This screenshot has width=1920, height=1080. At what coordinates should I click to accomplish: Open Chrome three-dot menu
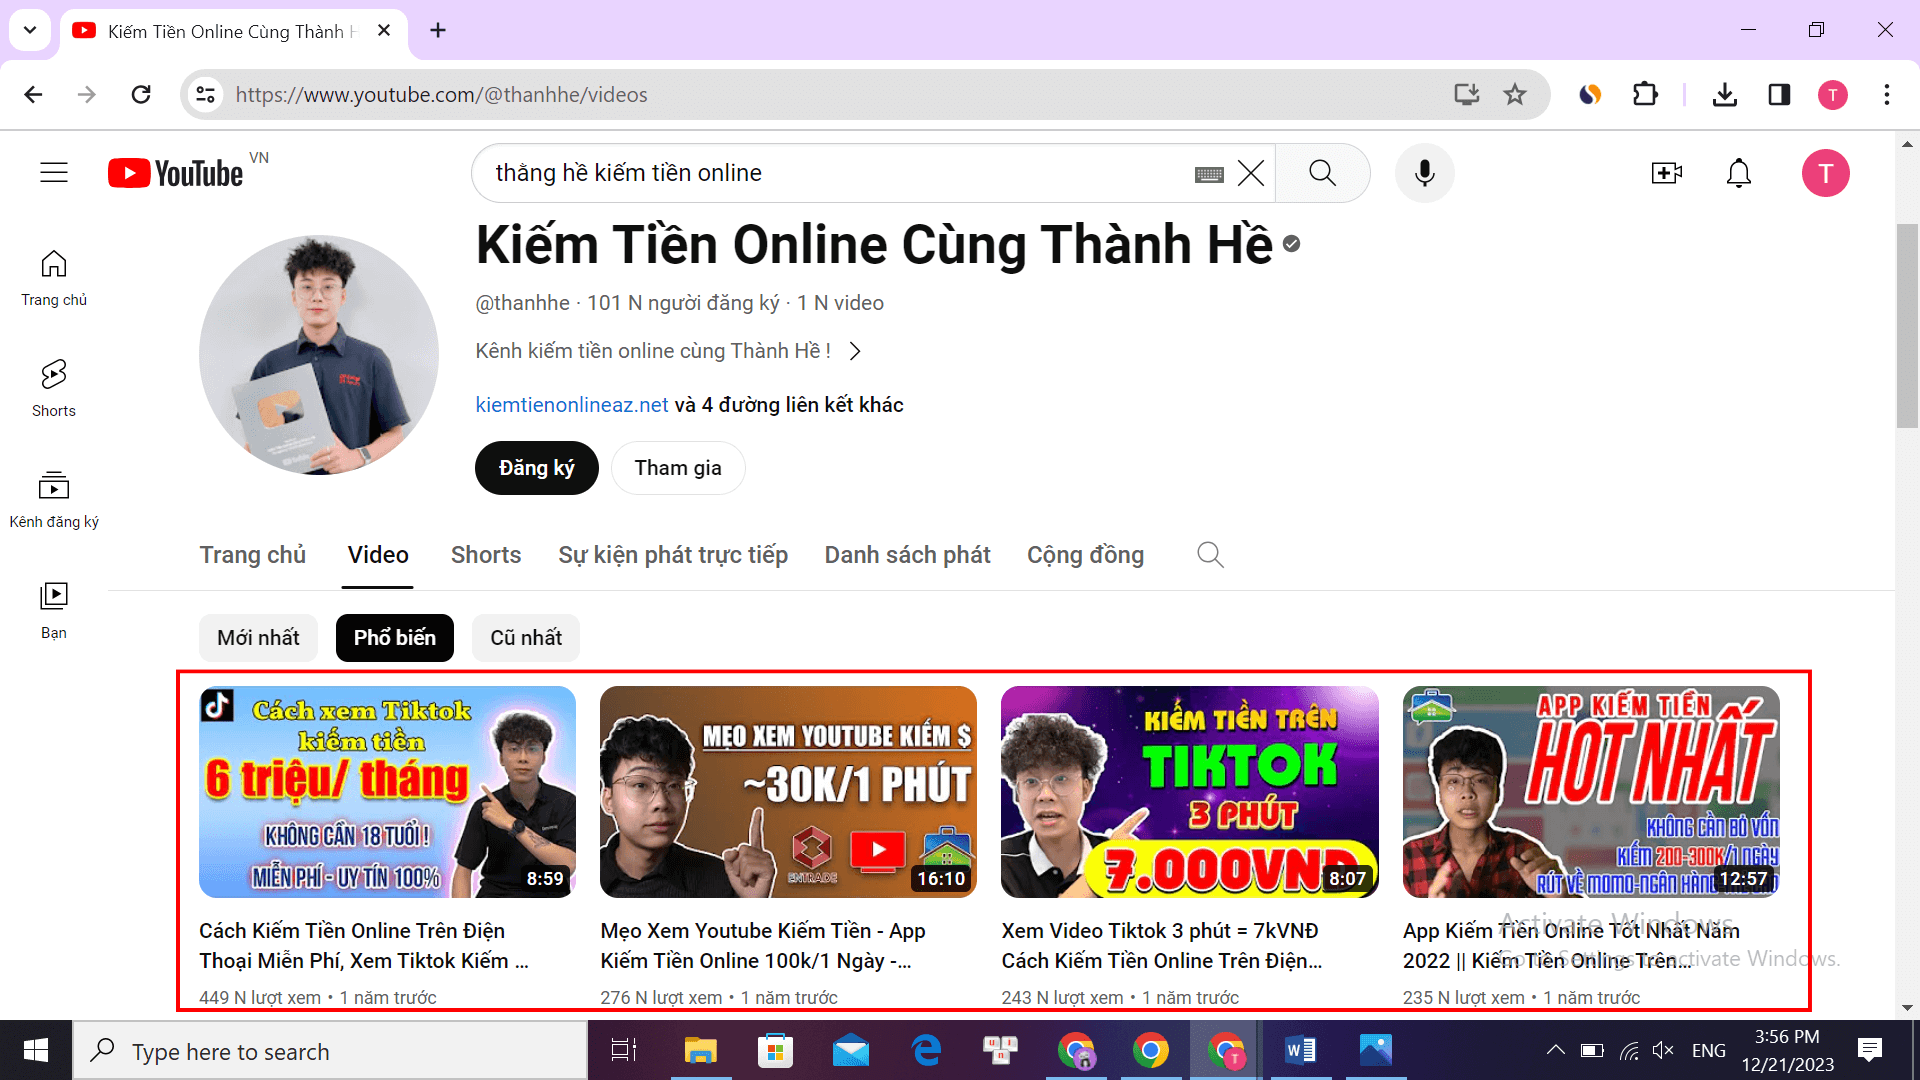pos(1886,94)
